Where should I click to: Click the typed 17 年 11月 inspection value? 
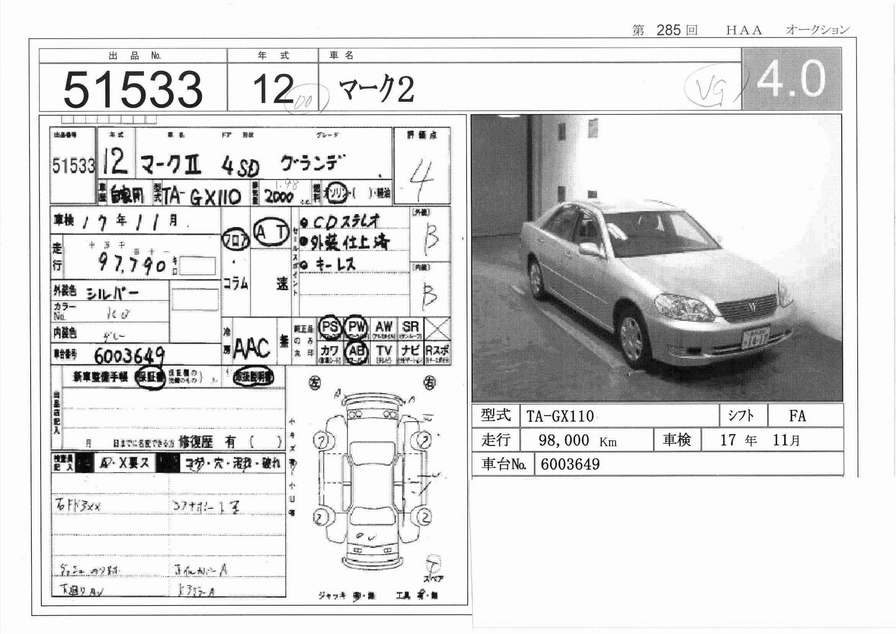(x=760, y=440)
